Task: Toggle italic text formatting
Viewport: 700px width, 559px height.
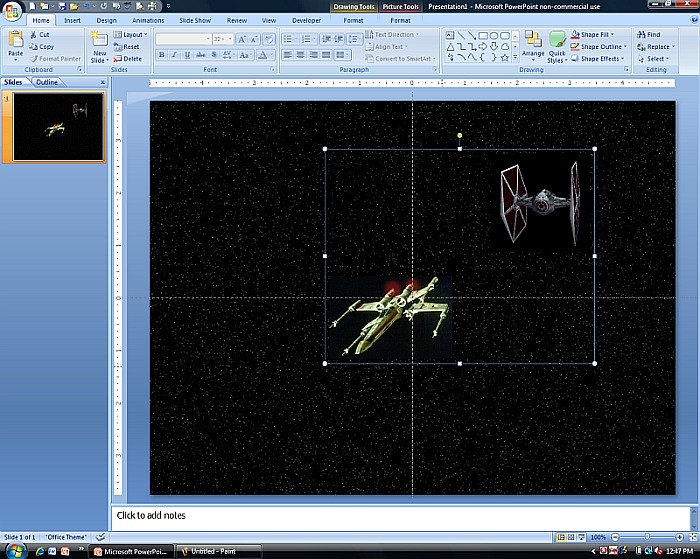Action: 174,55
